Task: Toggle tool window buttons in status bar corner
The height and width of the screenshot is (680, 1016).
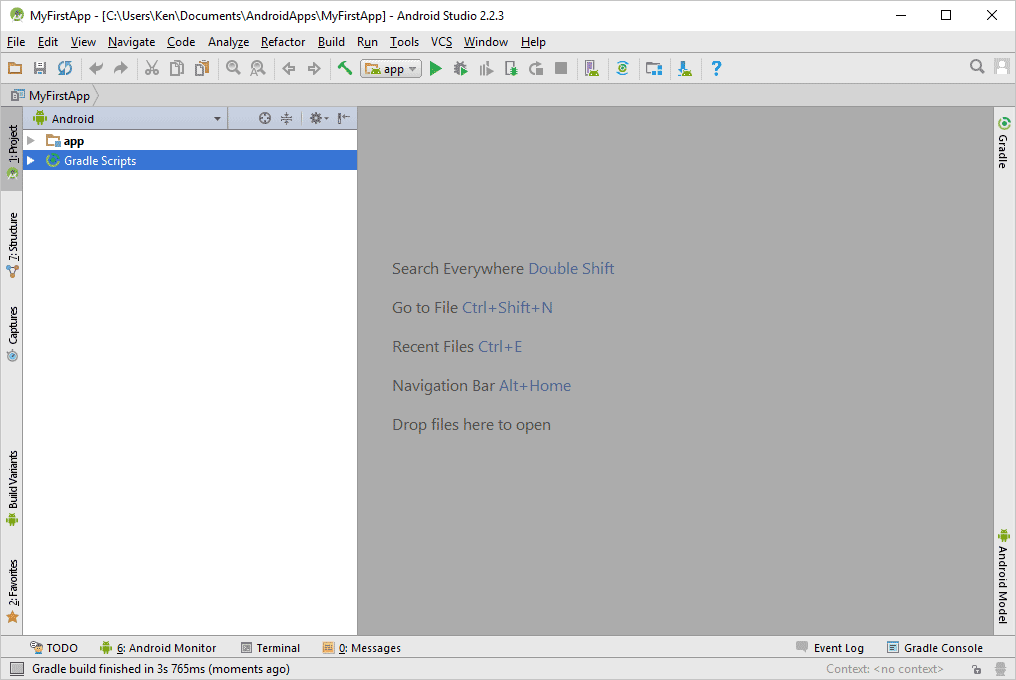Action: (x=16, y=669)
